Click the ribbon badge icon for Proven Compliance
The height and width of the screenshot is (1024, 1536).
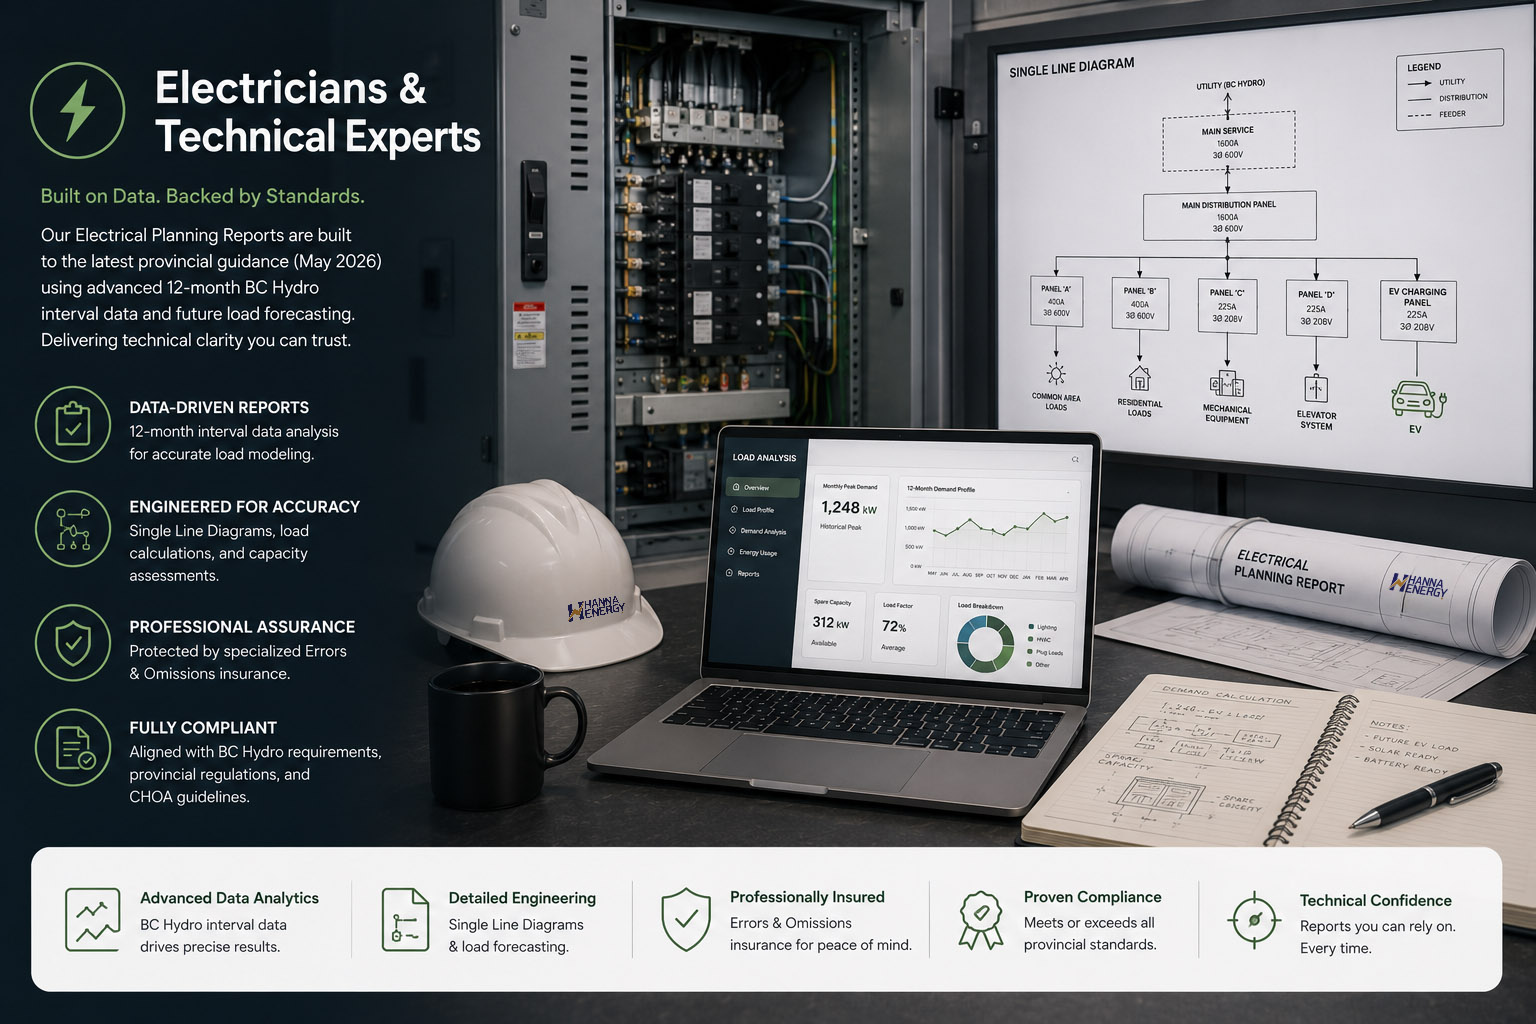coord(981,919)
